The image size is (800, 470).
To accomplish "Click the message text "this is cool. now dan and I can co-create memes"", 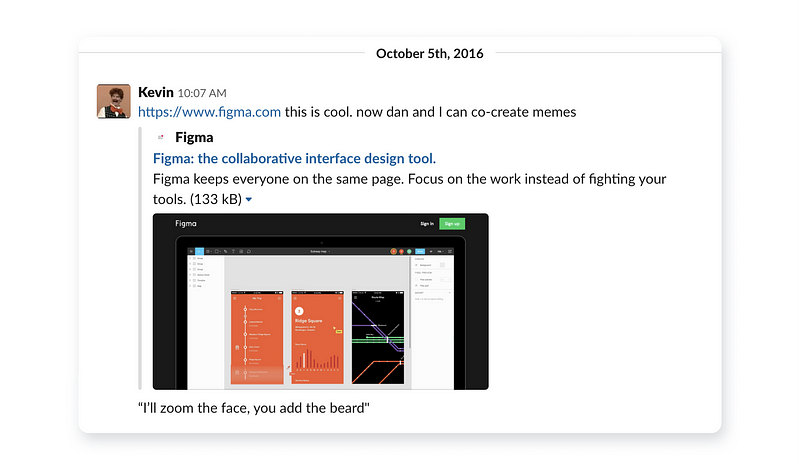I will coord(430,112).
